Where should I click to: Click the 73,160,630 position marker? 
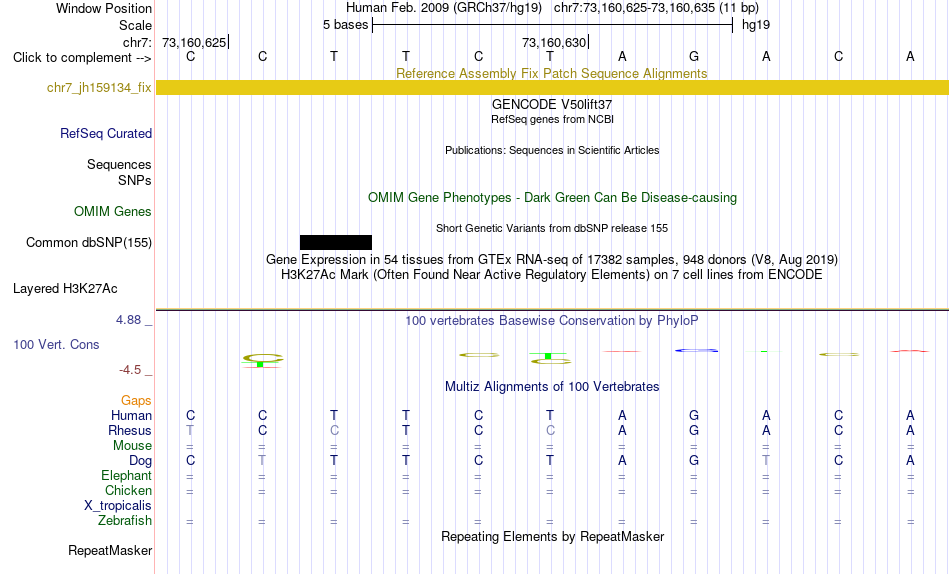tap(554, 42)
